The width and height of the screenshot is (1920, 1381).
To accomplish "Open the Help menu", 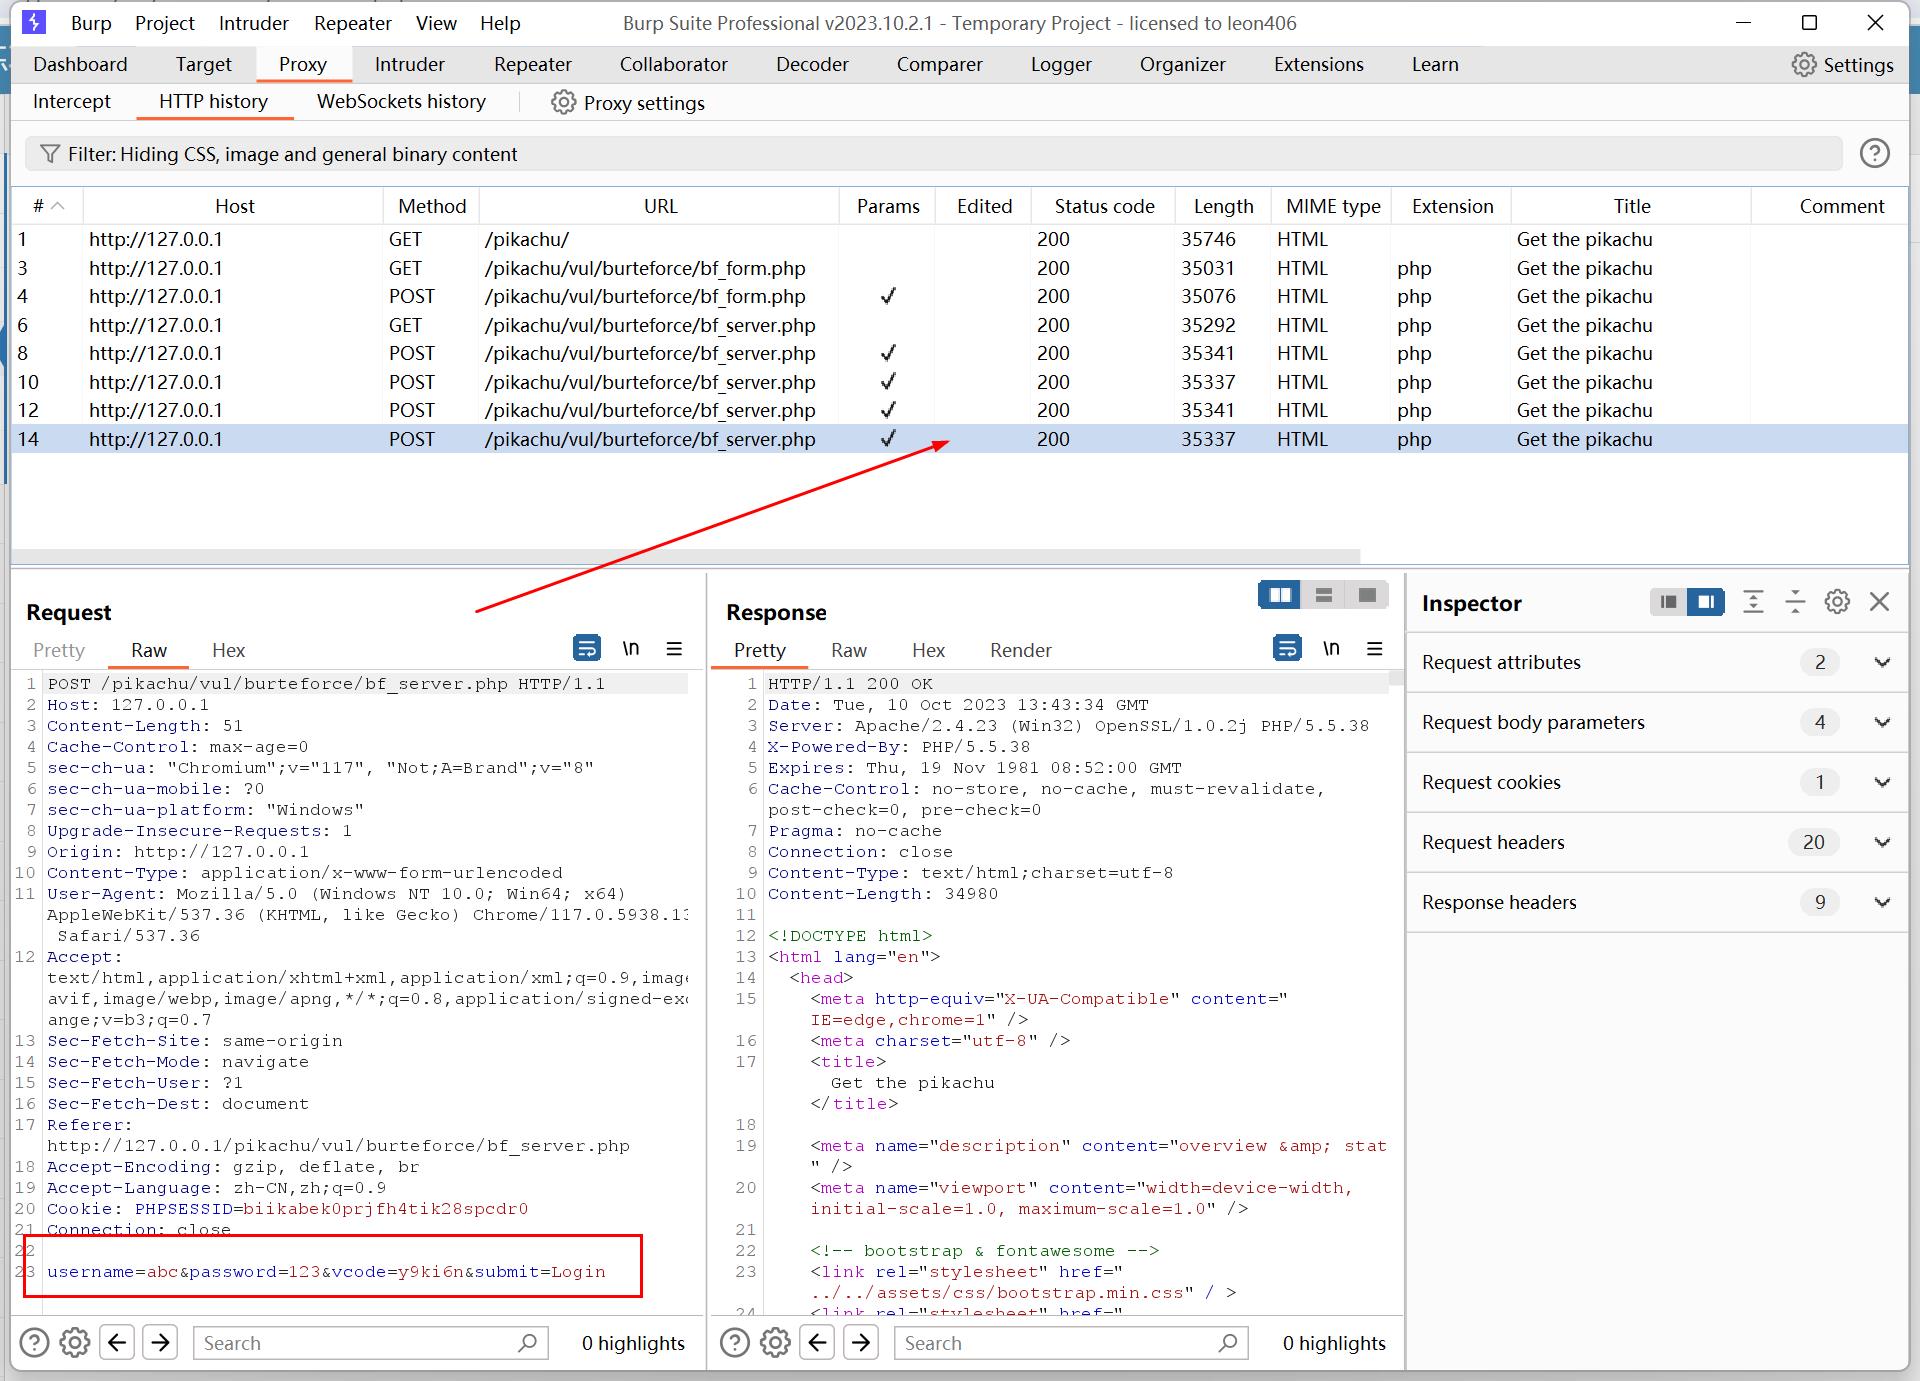I will (x=500, y=23).
